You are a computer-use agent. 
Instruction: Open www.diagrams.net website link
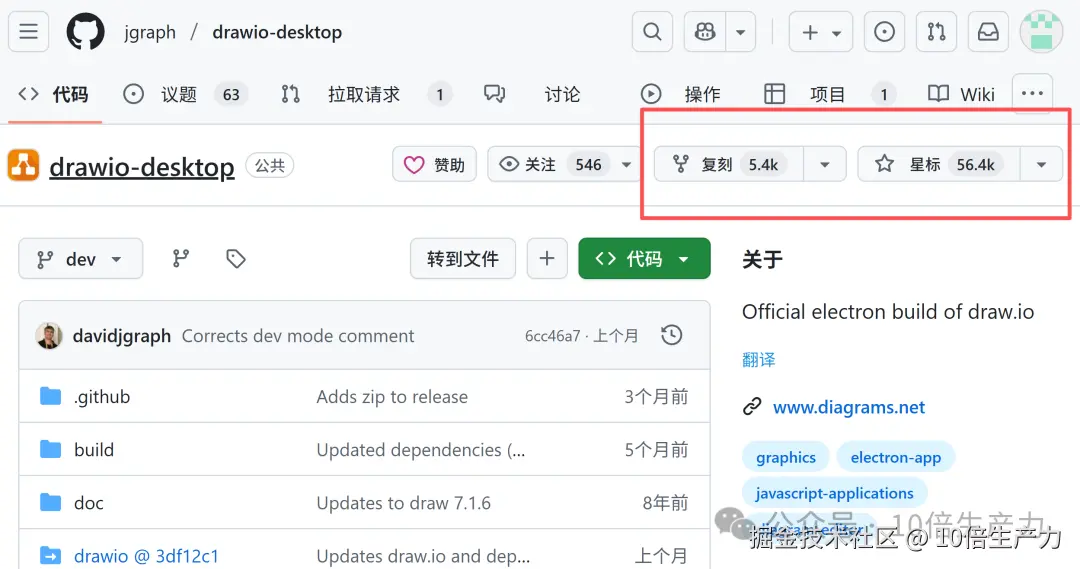(849, 407)
